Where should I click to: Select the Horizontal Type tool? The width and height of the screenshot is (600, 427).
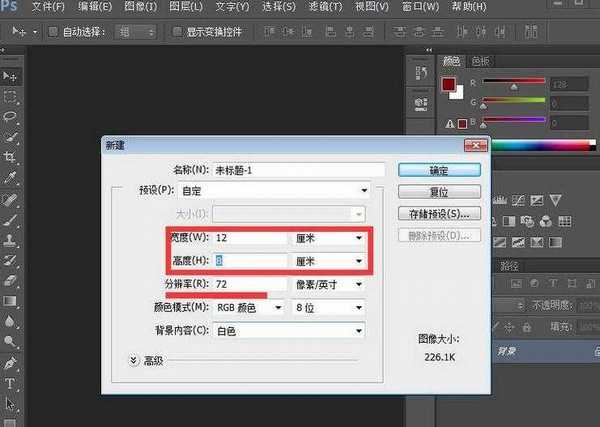click(10, 383)
